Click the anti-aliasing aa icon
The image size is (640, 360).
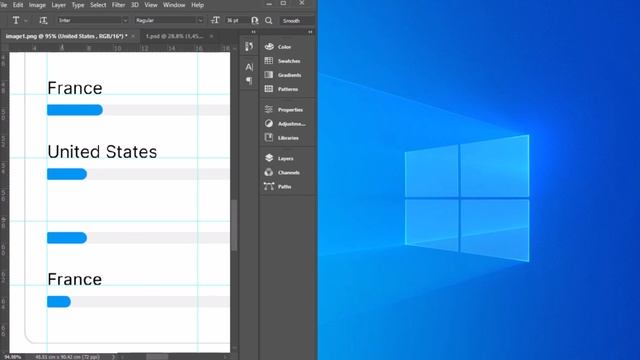point(255,20)
